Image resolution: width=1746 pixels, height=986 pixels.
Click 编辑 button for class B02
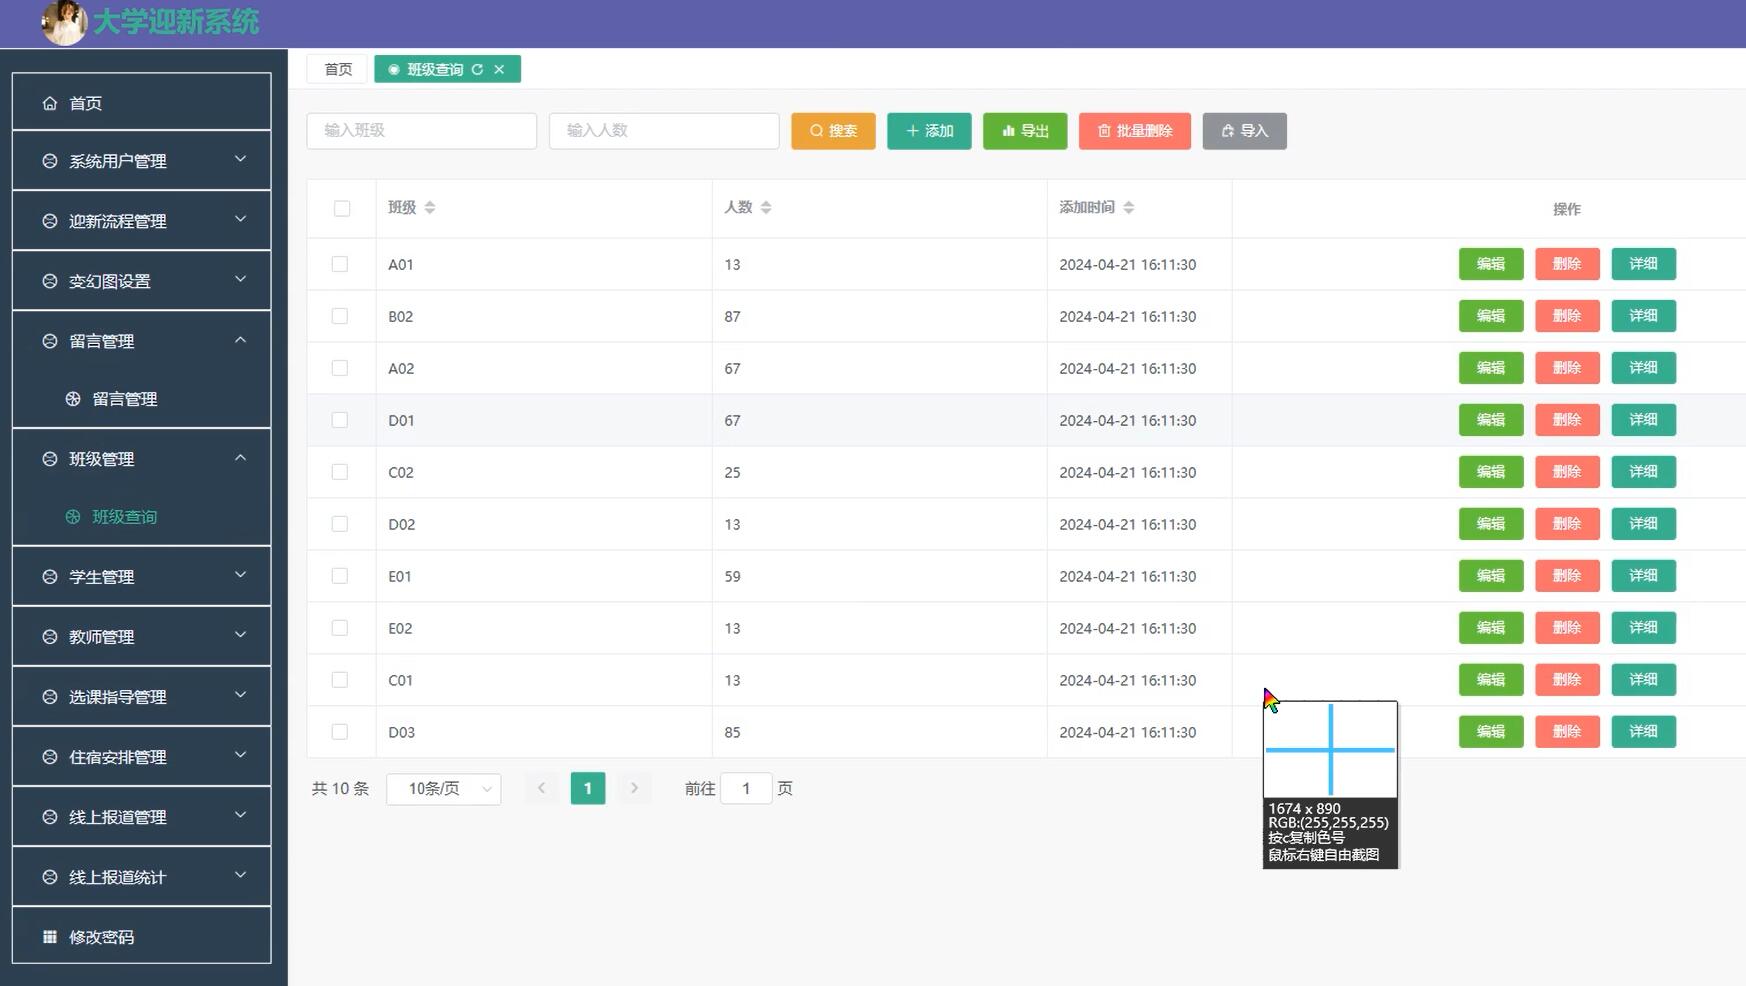(1490, 316)
